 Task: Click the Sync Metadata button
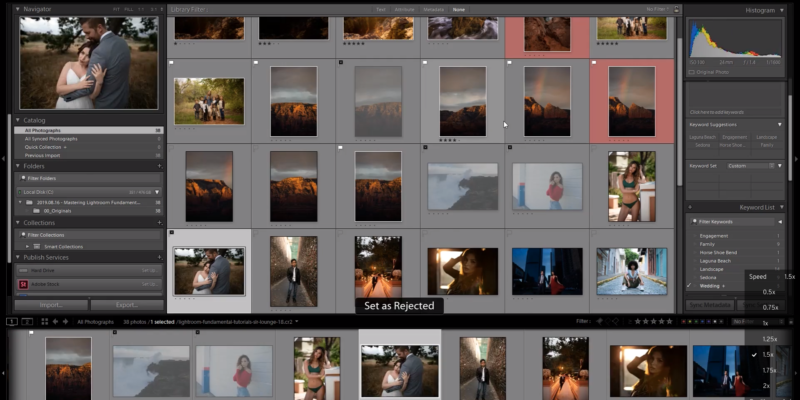click(710, 305)
